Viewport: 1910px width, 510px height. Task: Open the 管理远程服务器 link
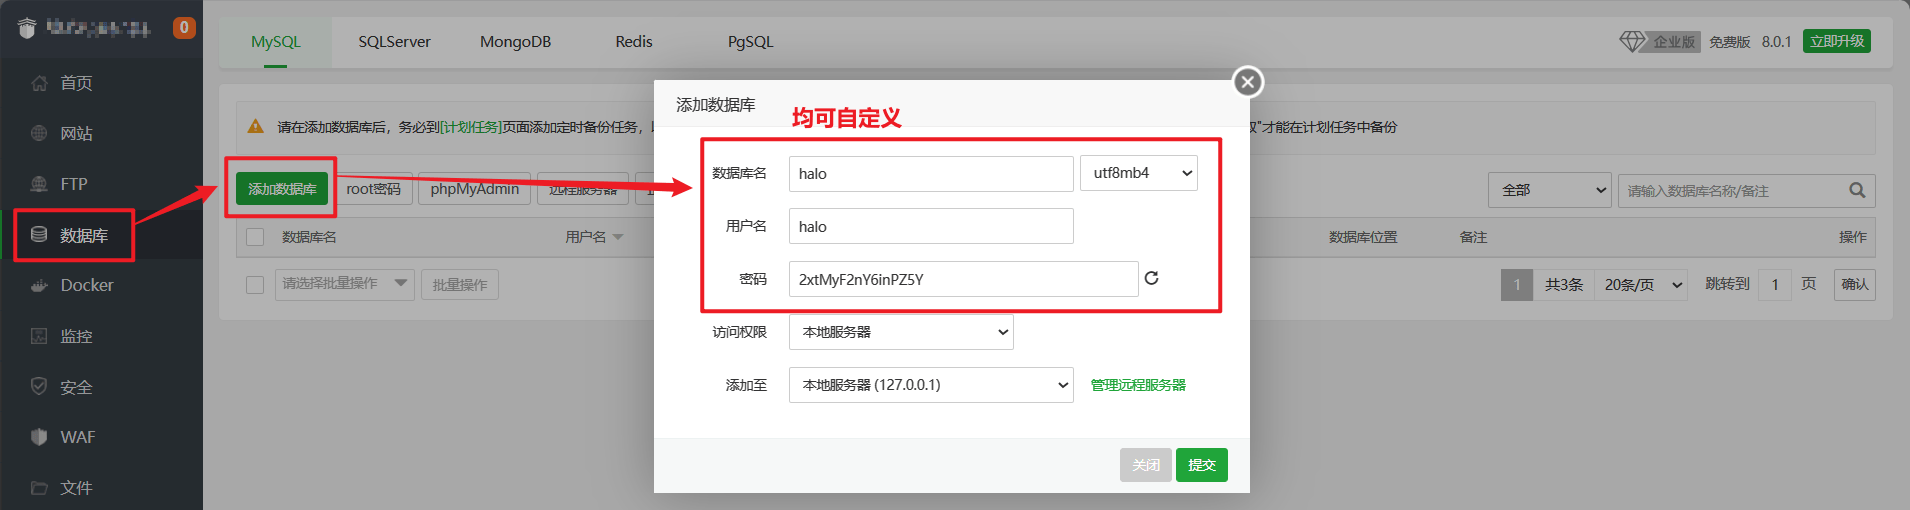click(1138, 385)
